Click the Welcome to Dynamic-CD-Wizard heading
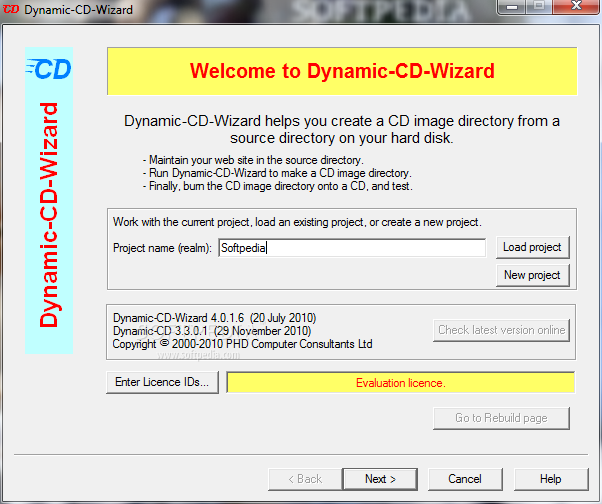 tap(342, 71)
